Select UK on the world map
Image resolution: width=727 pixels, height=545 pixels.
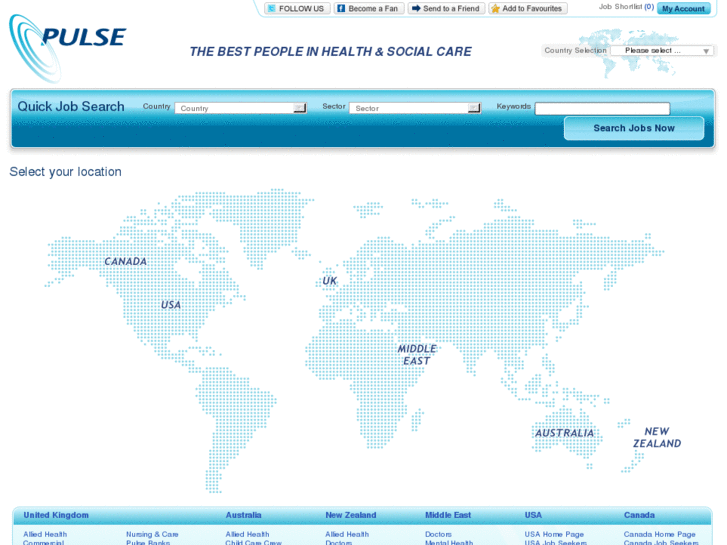pyautogui.click(x=330, y=281)
